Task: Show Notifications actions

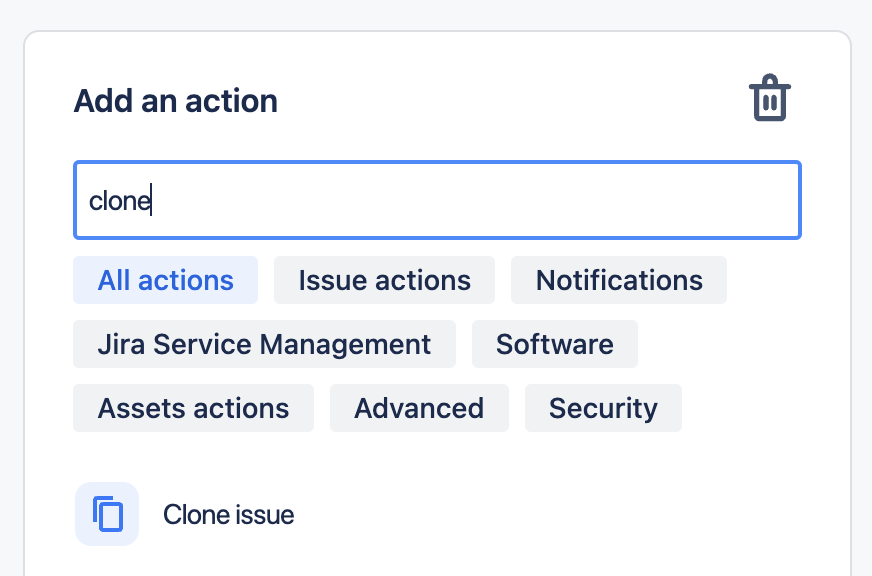Action: click(618, 280)
